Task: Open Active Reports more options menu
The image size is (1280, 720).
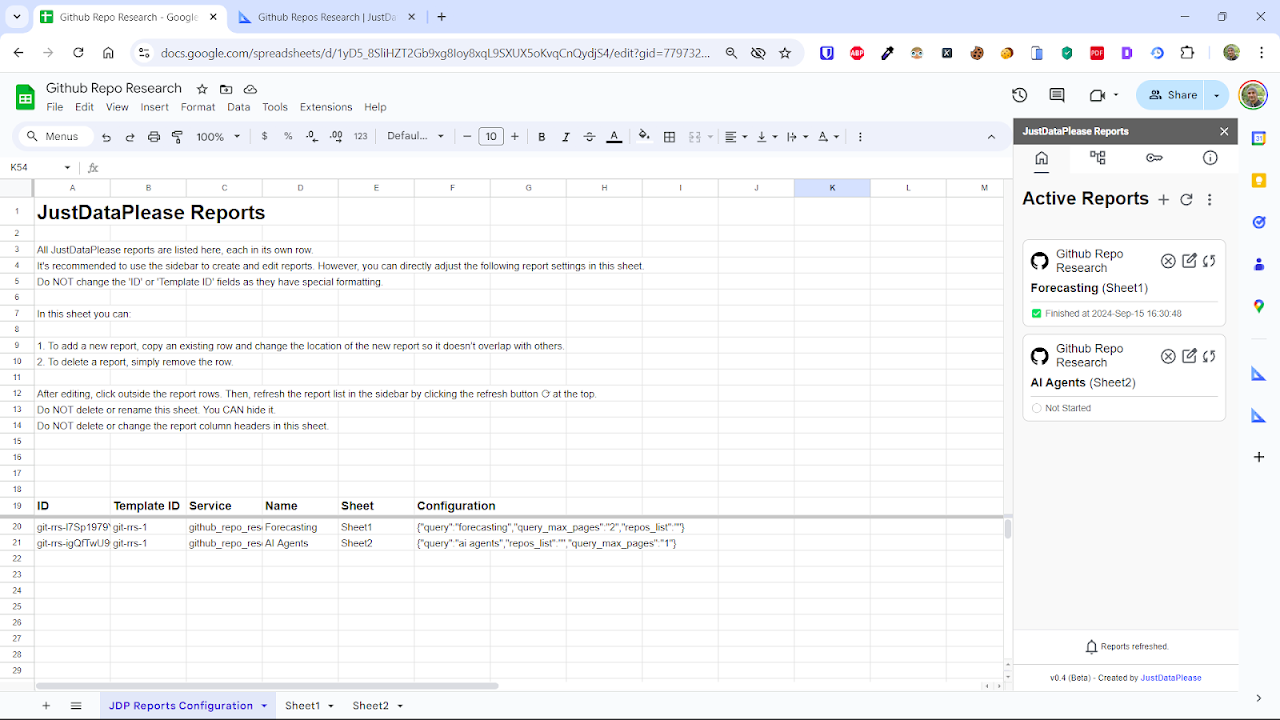Action: (1210, 200)
